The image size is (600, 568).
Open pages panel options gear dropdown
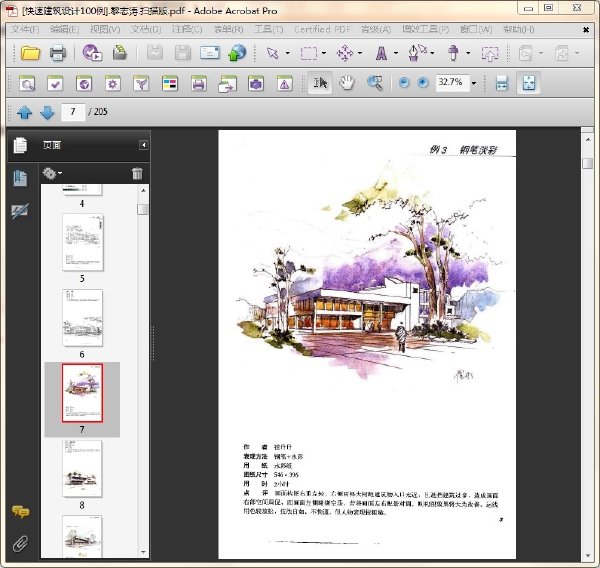pyautogui.click(x=52, y=173)
